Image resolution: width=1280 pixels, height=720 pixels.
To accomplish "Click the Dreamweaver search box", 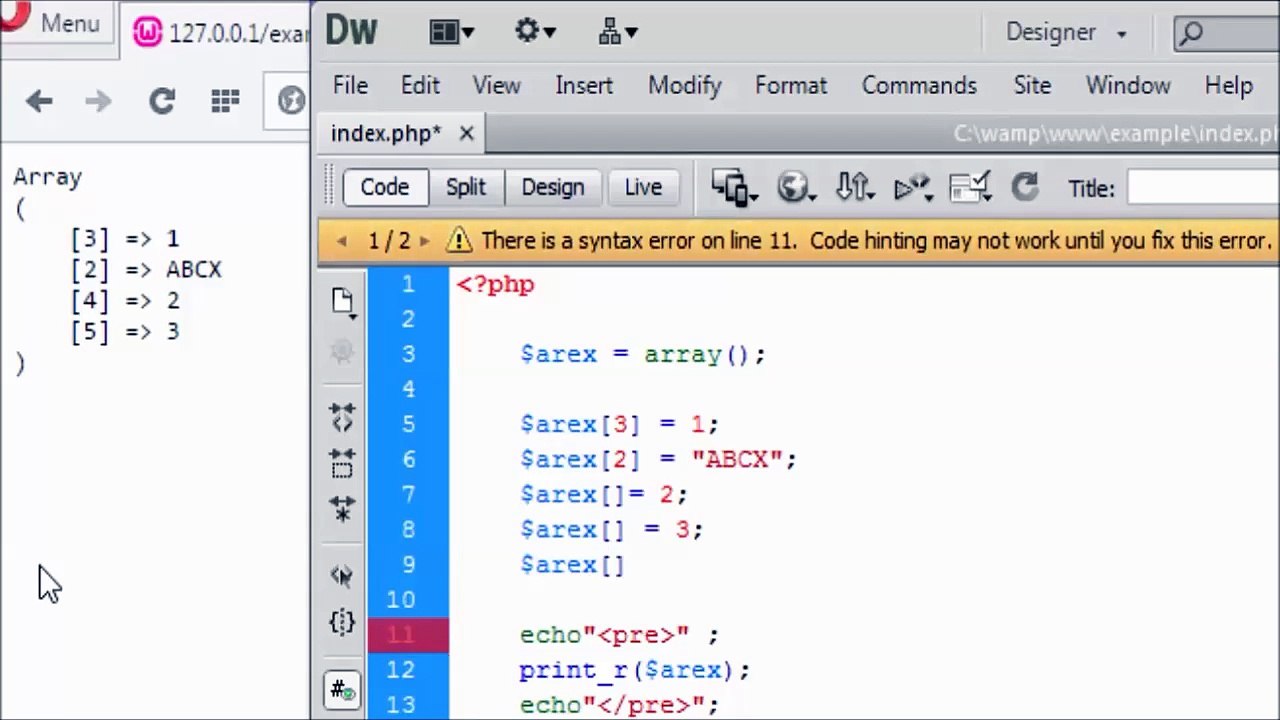I will coord(1227,33).
